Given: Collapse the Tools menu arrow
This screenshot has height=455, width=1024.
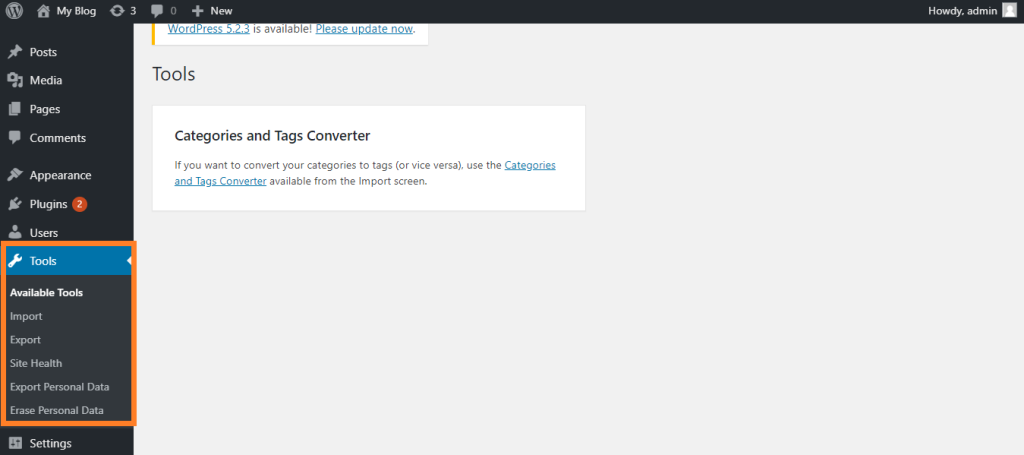Looking at the screenshot, I should click(129, 261).
